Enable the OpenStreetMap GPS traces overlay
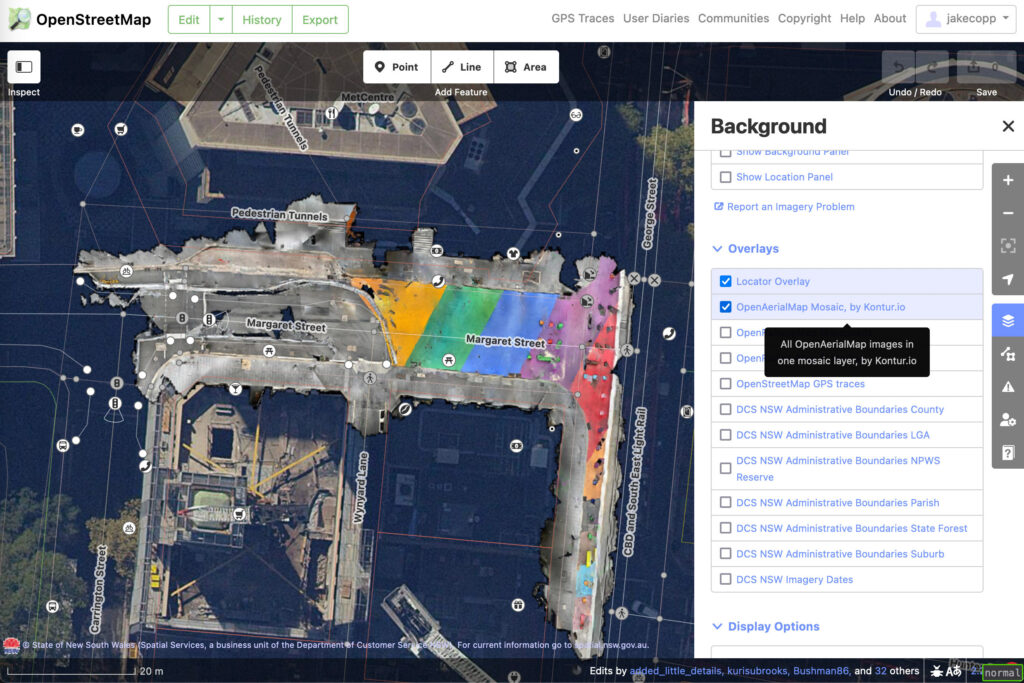Image resolution: width=1024 pixels, height=683 pixels. pos(725,384)
